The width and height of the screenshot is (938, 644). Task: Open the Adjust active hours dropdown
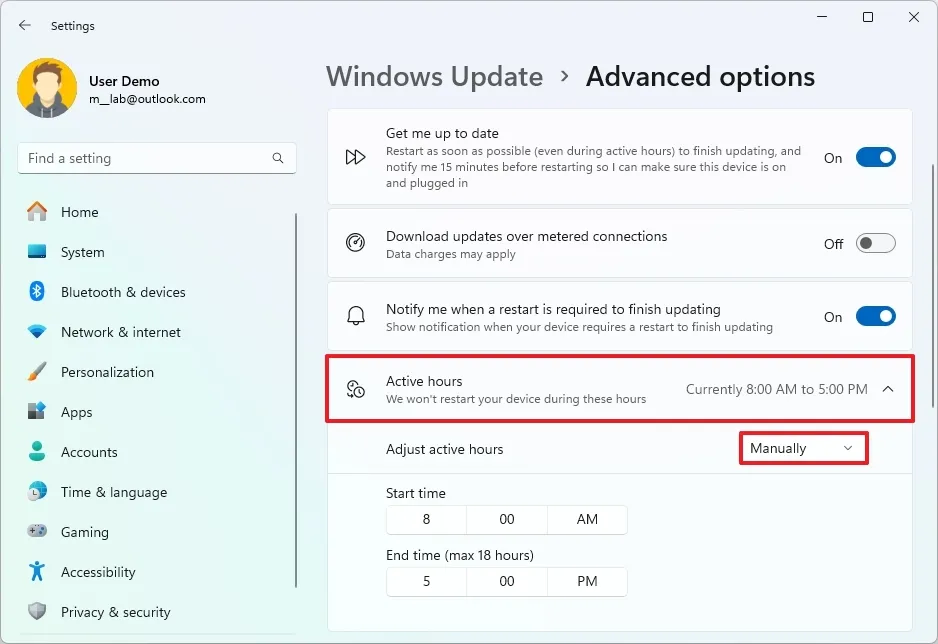[x=803, y=448]
